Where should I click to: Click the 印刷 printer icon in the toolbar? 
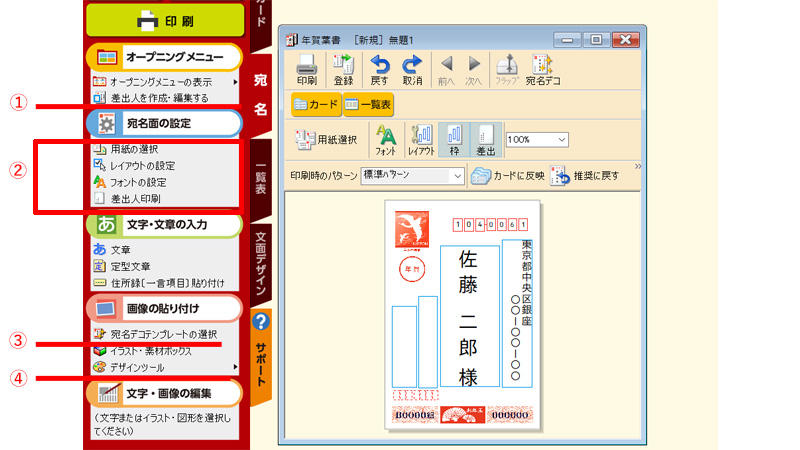pyautogui.click(x=307, y=69)
